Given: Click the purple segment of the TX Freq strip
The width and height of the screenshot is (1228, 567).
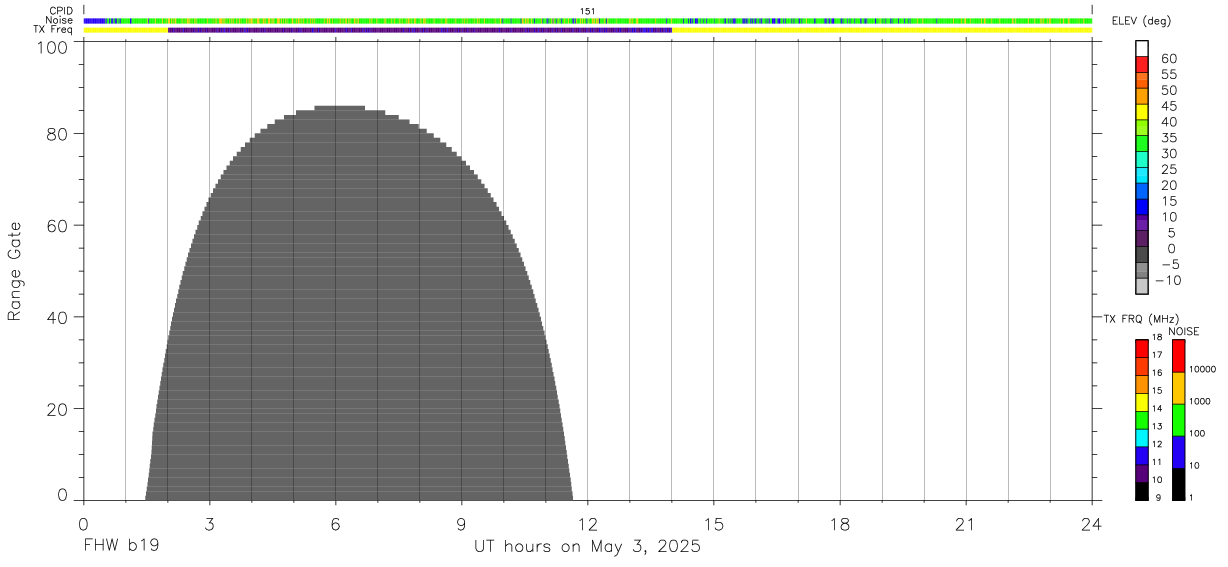Looking at the screenshot, I should click(x=420, y=30).
